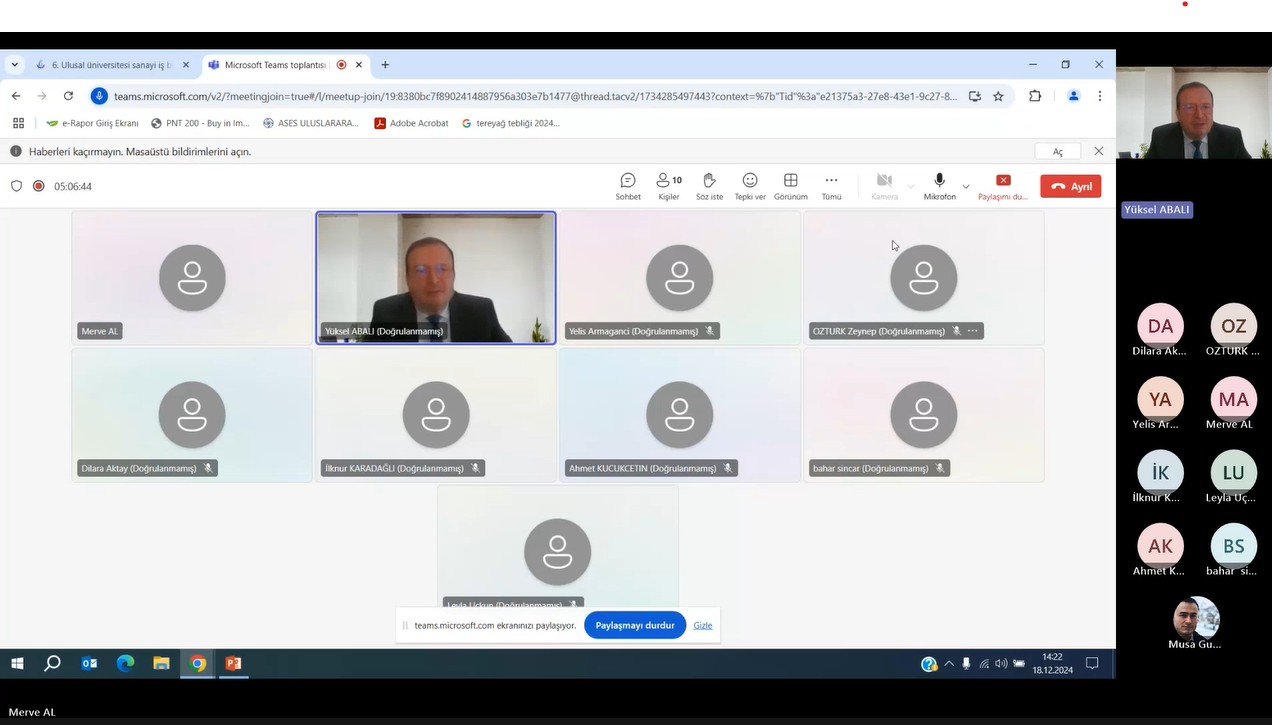1272x725 pixels.
Task: Click the Gizle link
Action: tap(703, 625)
